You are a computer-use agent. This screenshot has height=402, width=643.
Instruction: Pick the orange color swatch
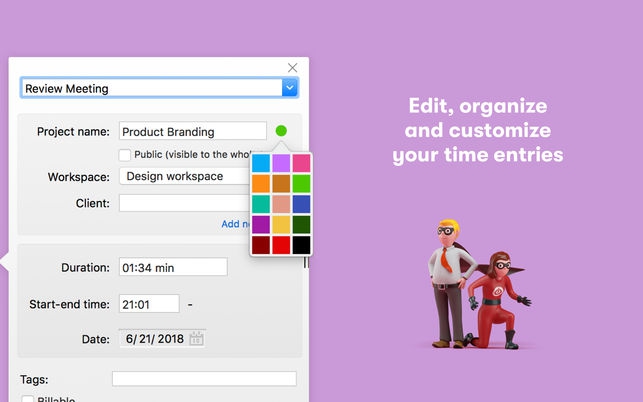[x=261, y=184]
